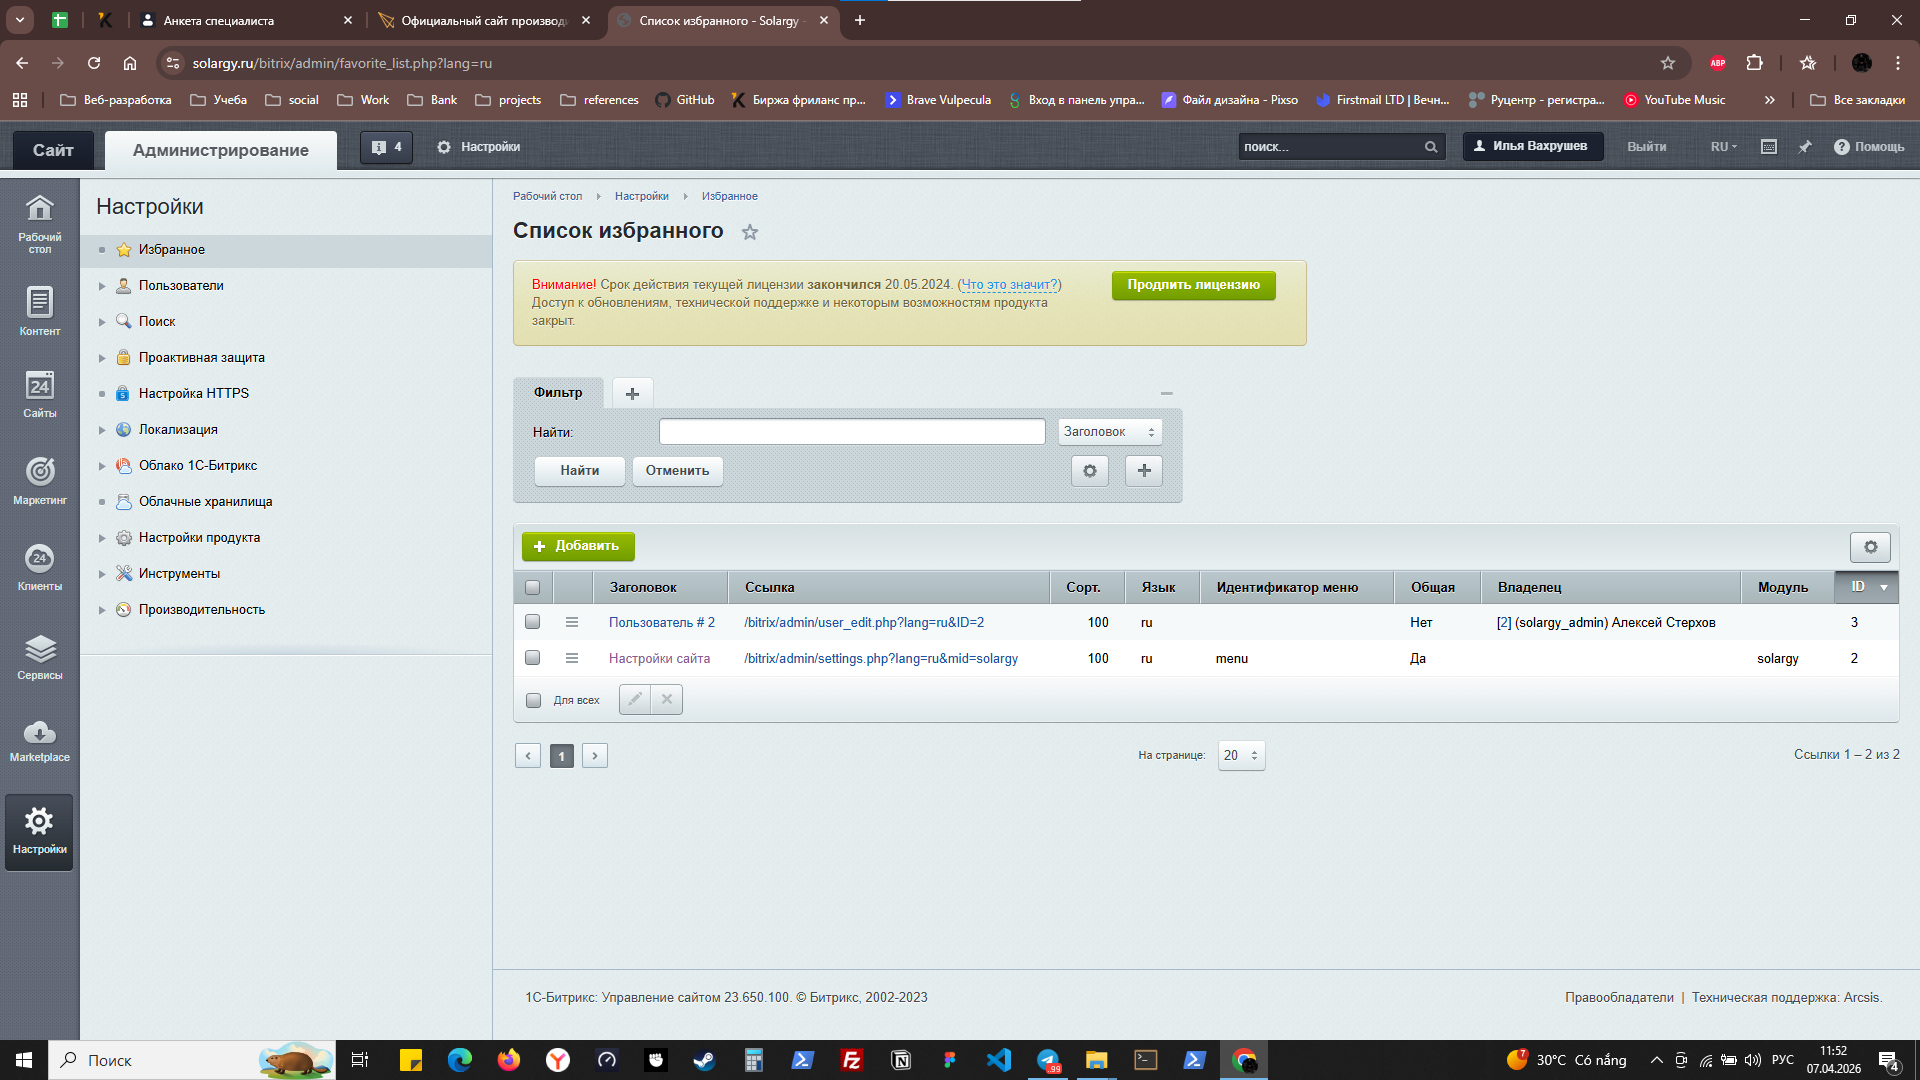The image size is (1920, 1080).
Task: Open row actions menu for Пользователь # 2
Action: [x=572, y=622]
